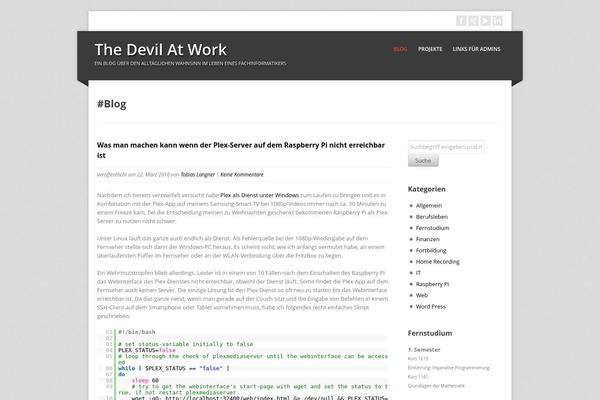Open the LinkedIn social icon
The height and width of the screenshot is (400, 600).
pyautogui.click(x=497, y=21)
